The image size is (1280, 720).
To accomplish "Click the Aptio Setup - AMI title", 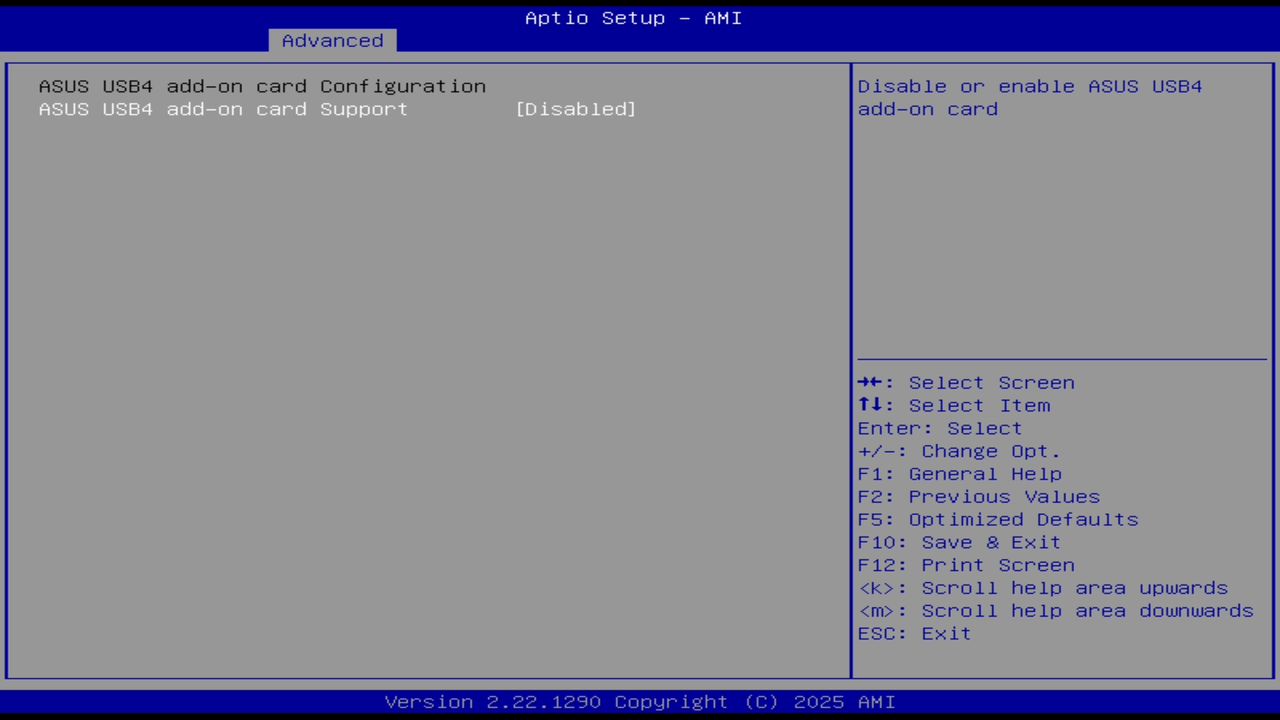I will pos(633,18).
